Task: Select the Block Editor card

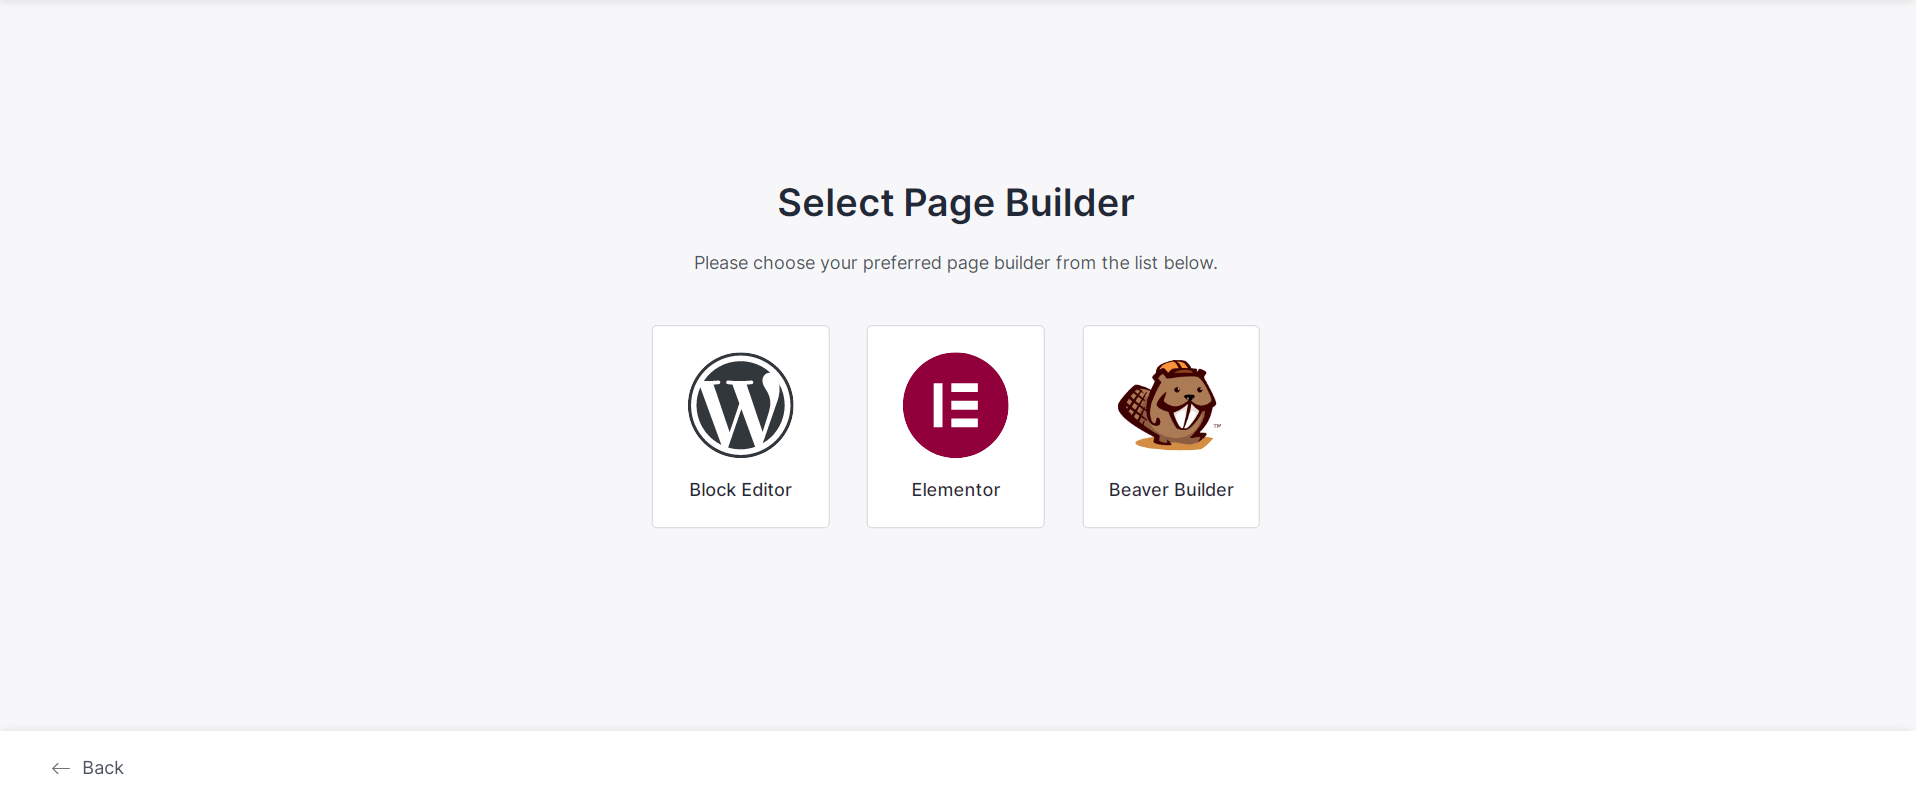Action: click(740, 426)
